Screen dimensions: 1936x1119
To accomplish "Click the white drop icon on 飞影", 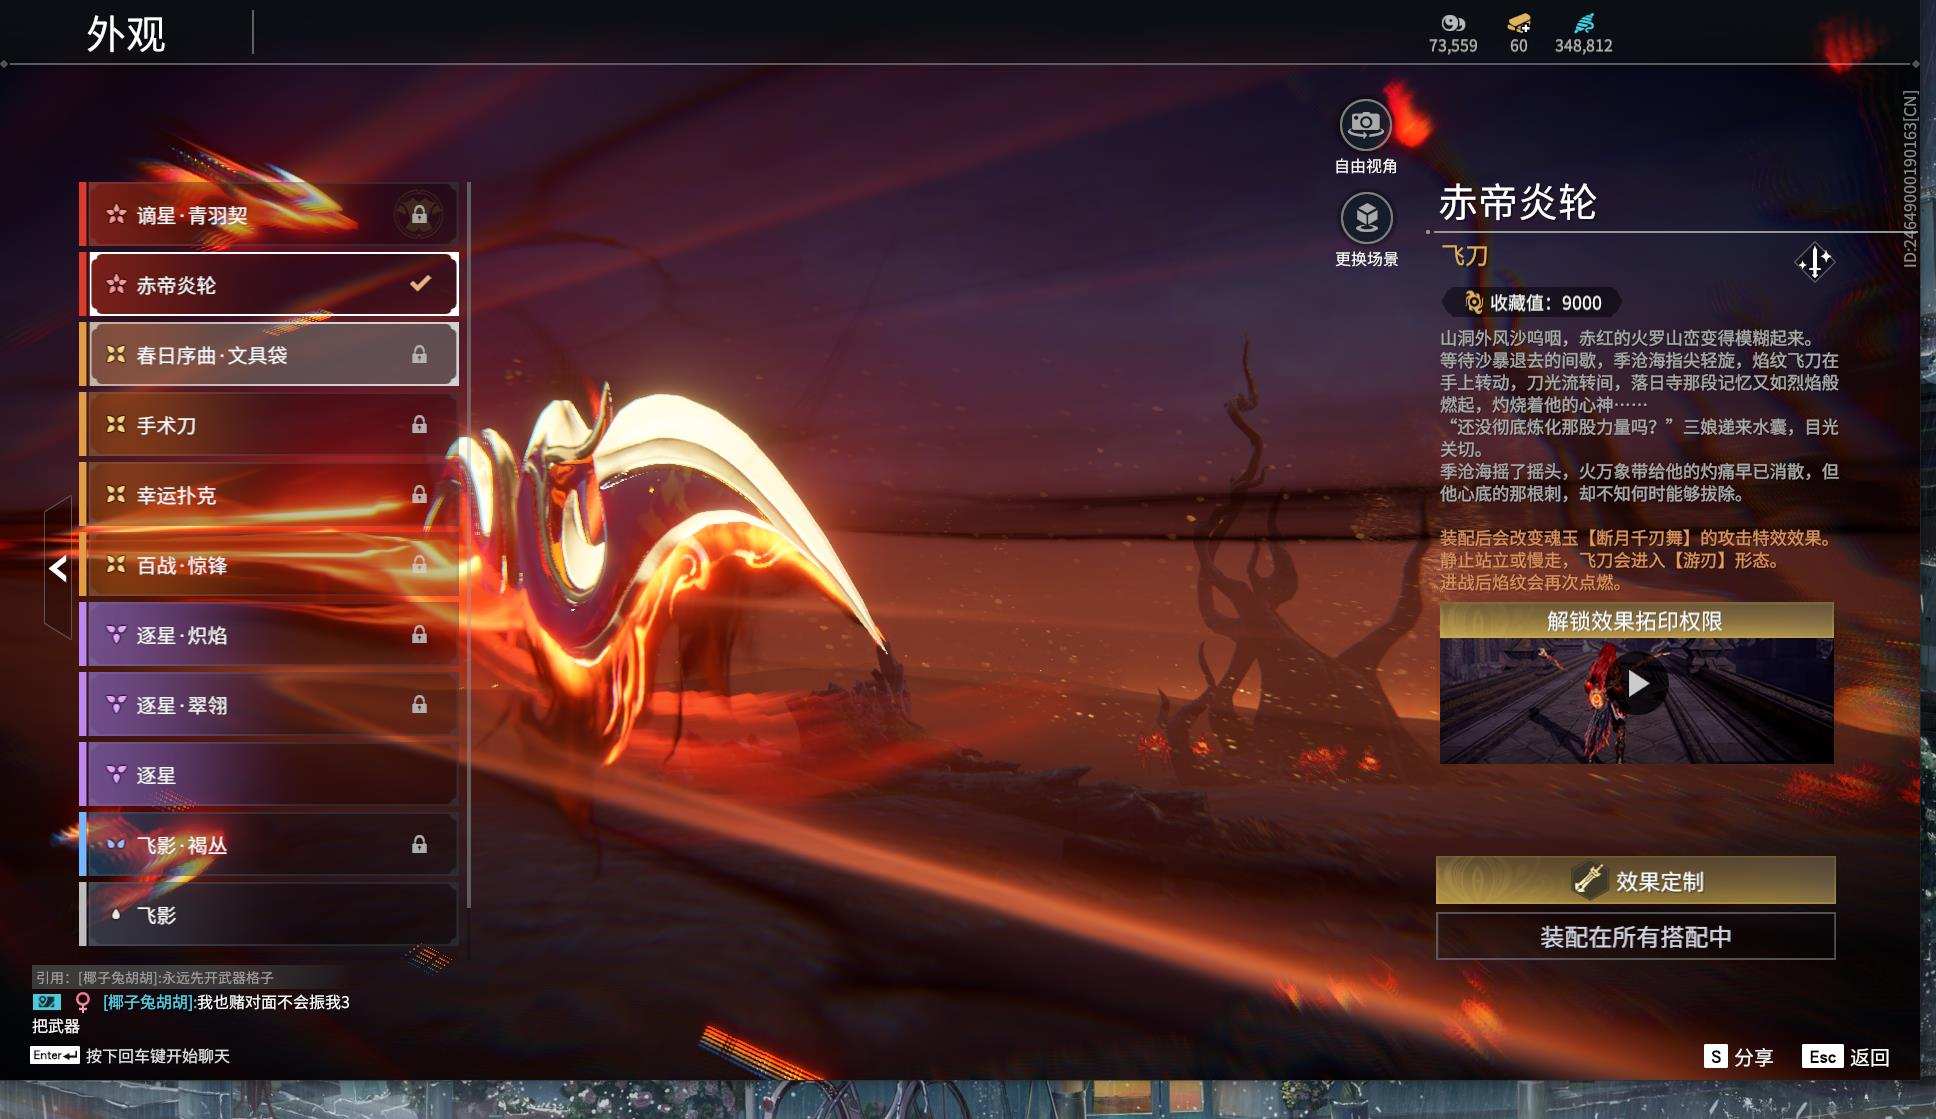I will [116, 914].
